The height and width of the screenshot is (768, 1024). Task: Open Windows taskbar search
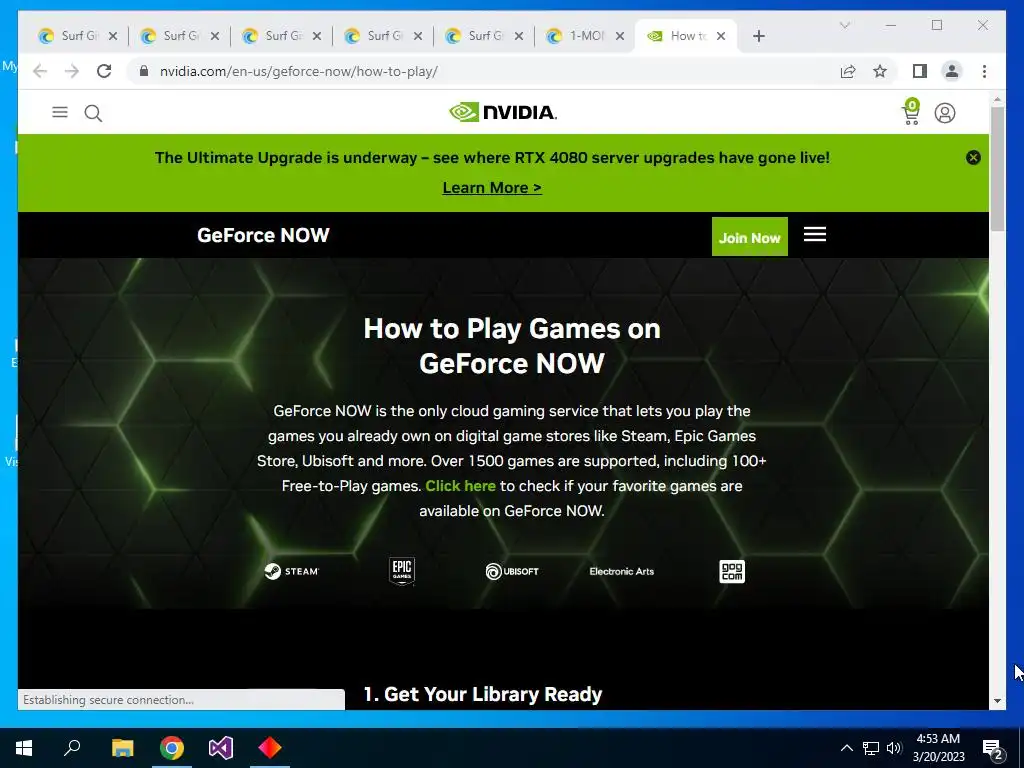coord(72,748)
